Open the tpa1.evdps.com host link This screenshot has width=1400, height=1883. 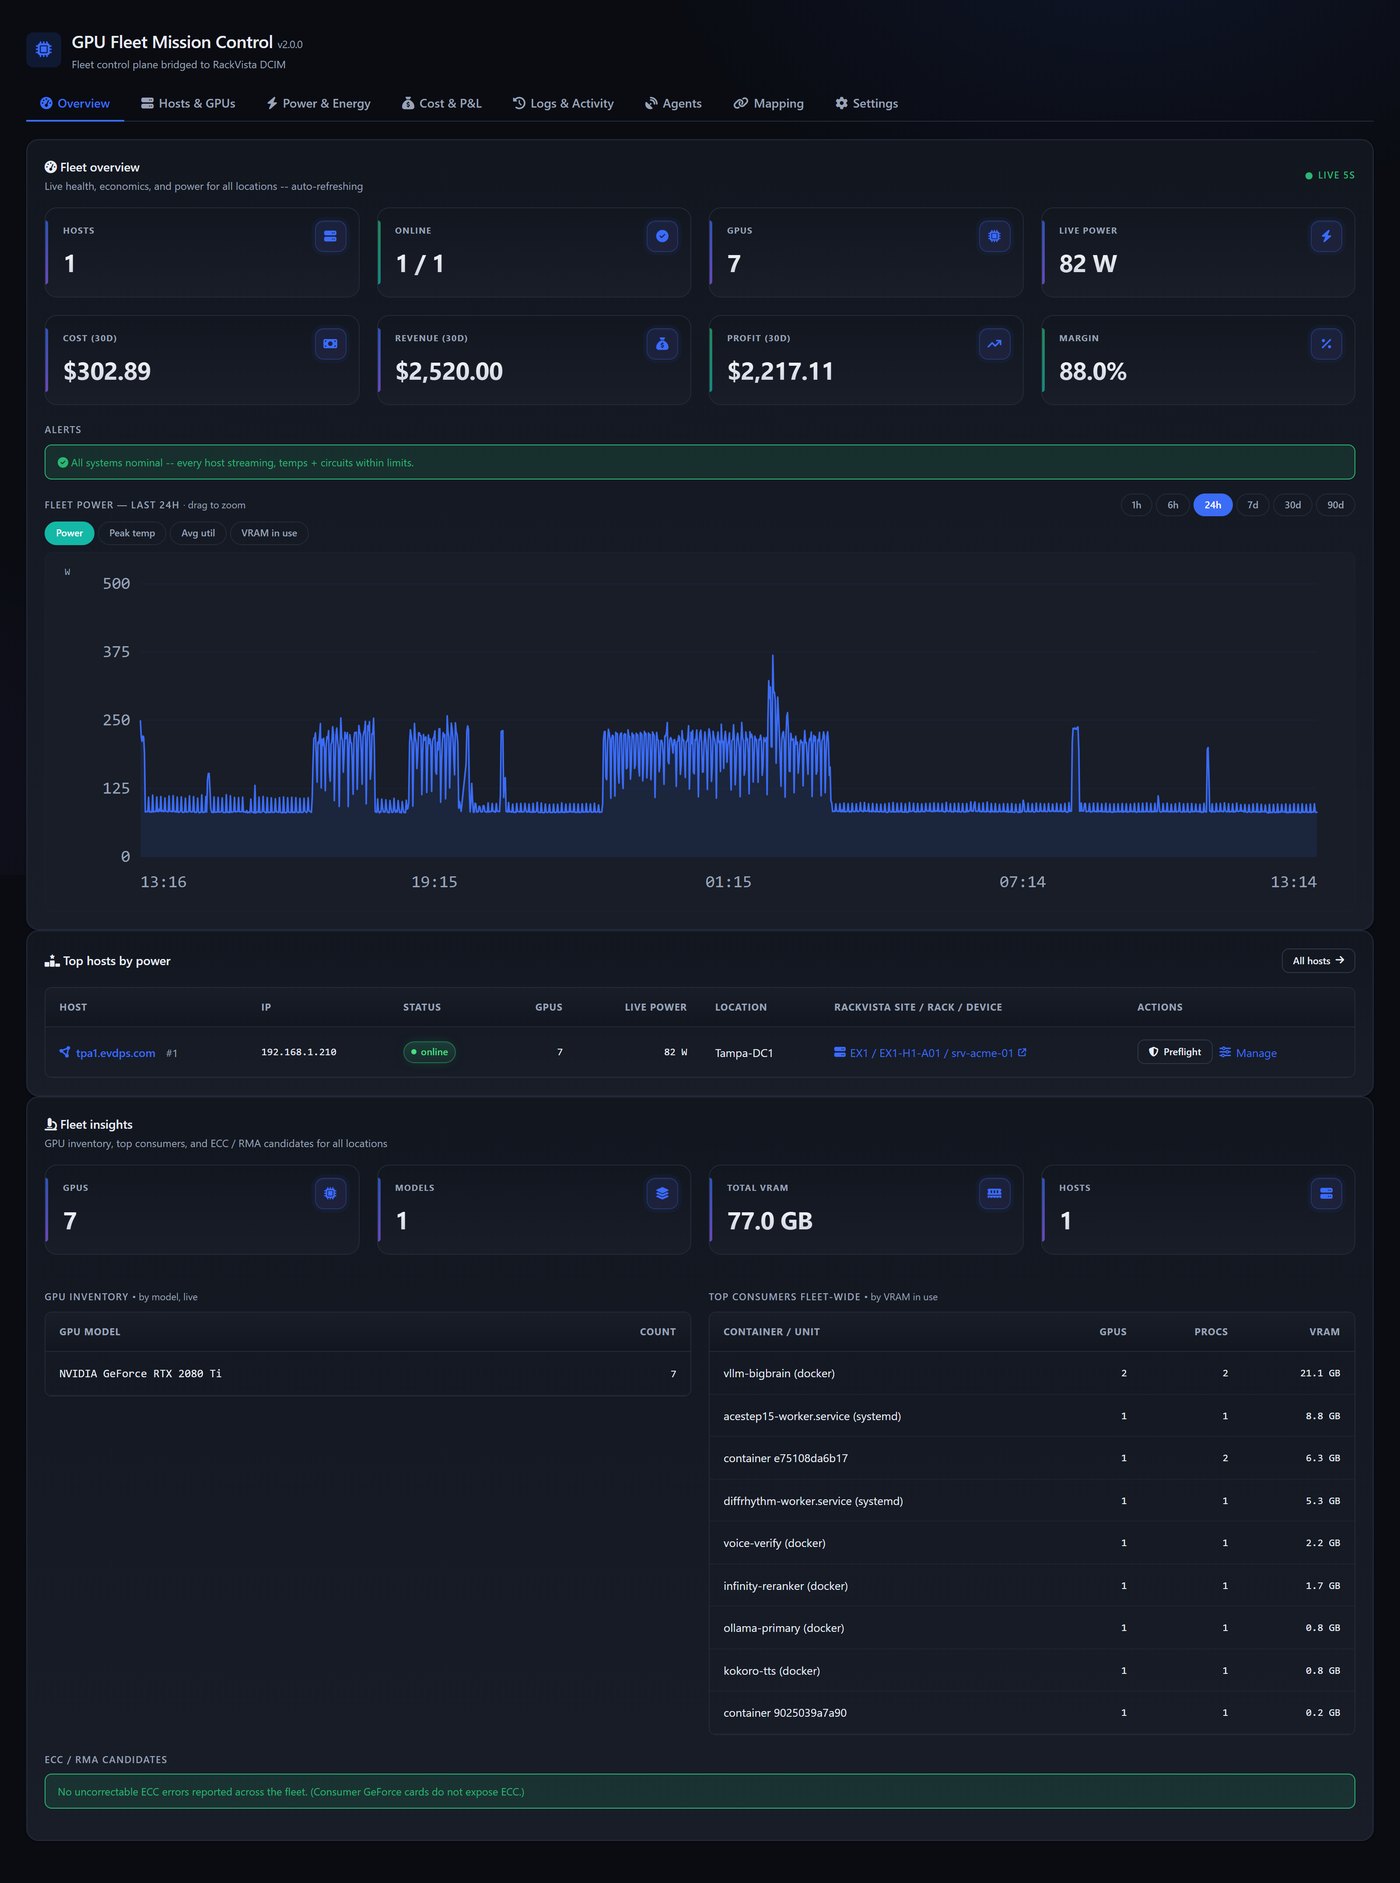click(x=115, y=1053)
